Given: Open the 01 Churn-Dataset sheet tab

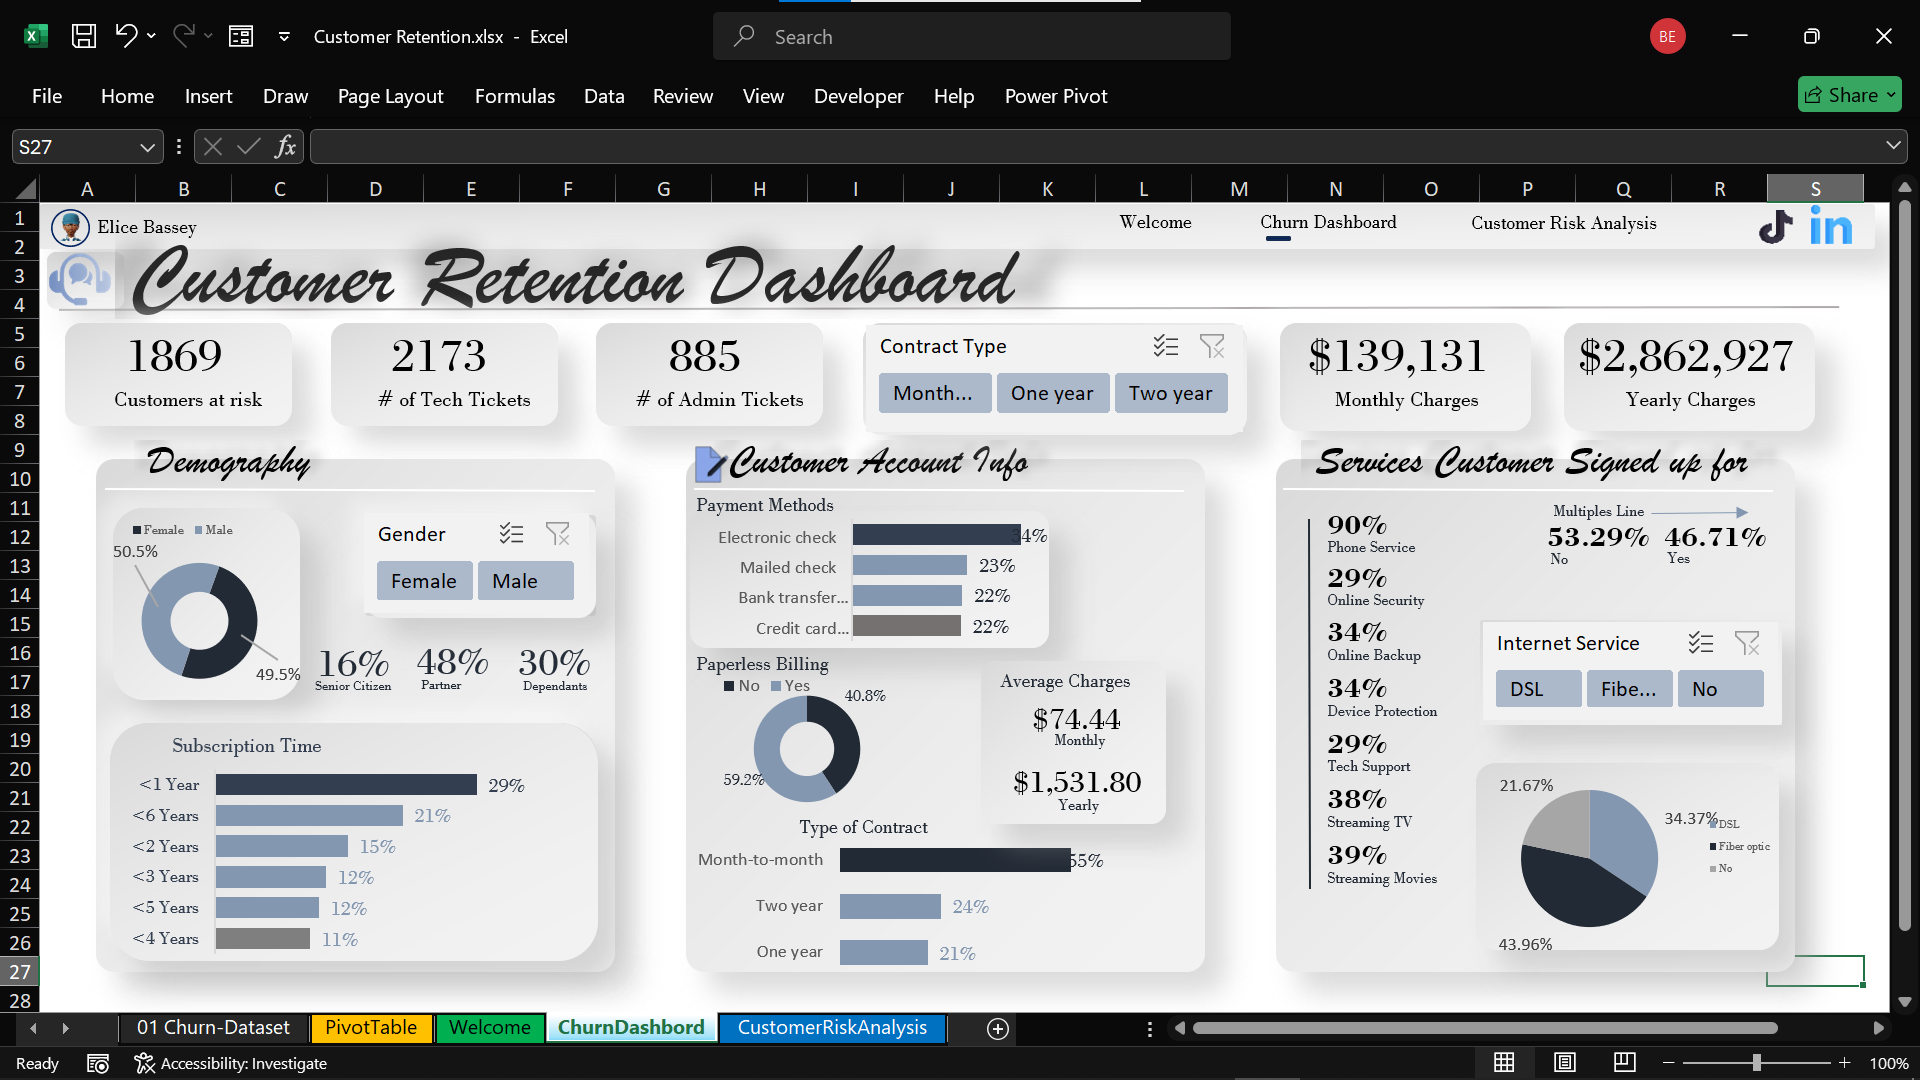Looking at the screenshot, I should 213,1028.
